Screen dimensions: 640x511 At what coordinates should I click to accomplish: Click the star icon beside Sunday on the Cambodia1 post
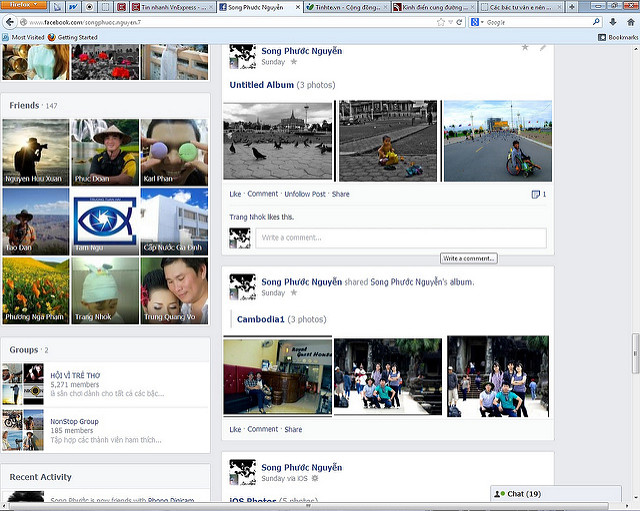(293, 293)
